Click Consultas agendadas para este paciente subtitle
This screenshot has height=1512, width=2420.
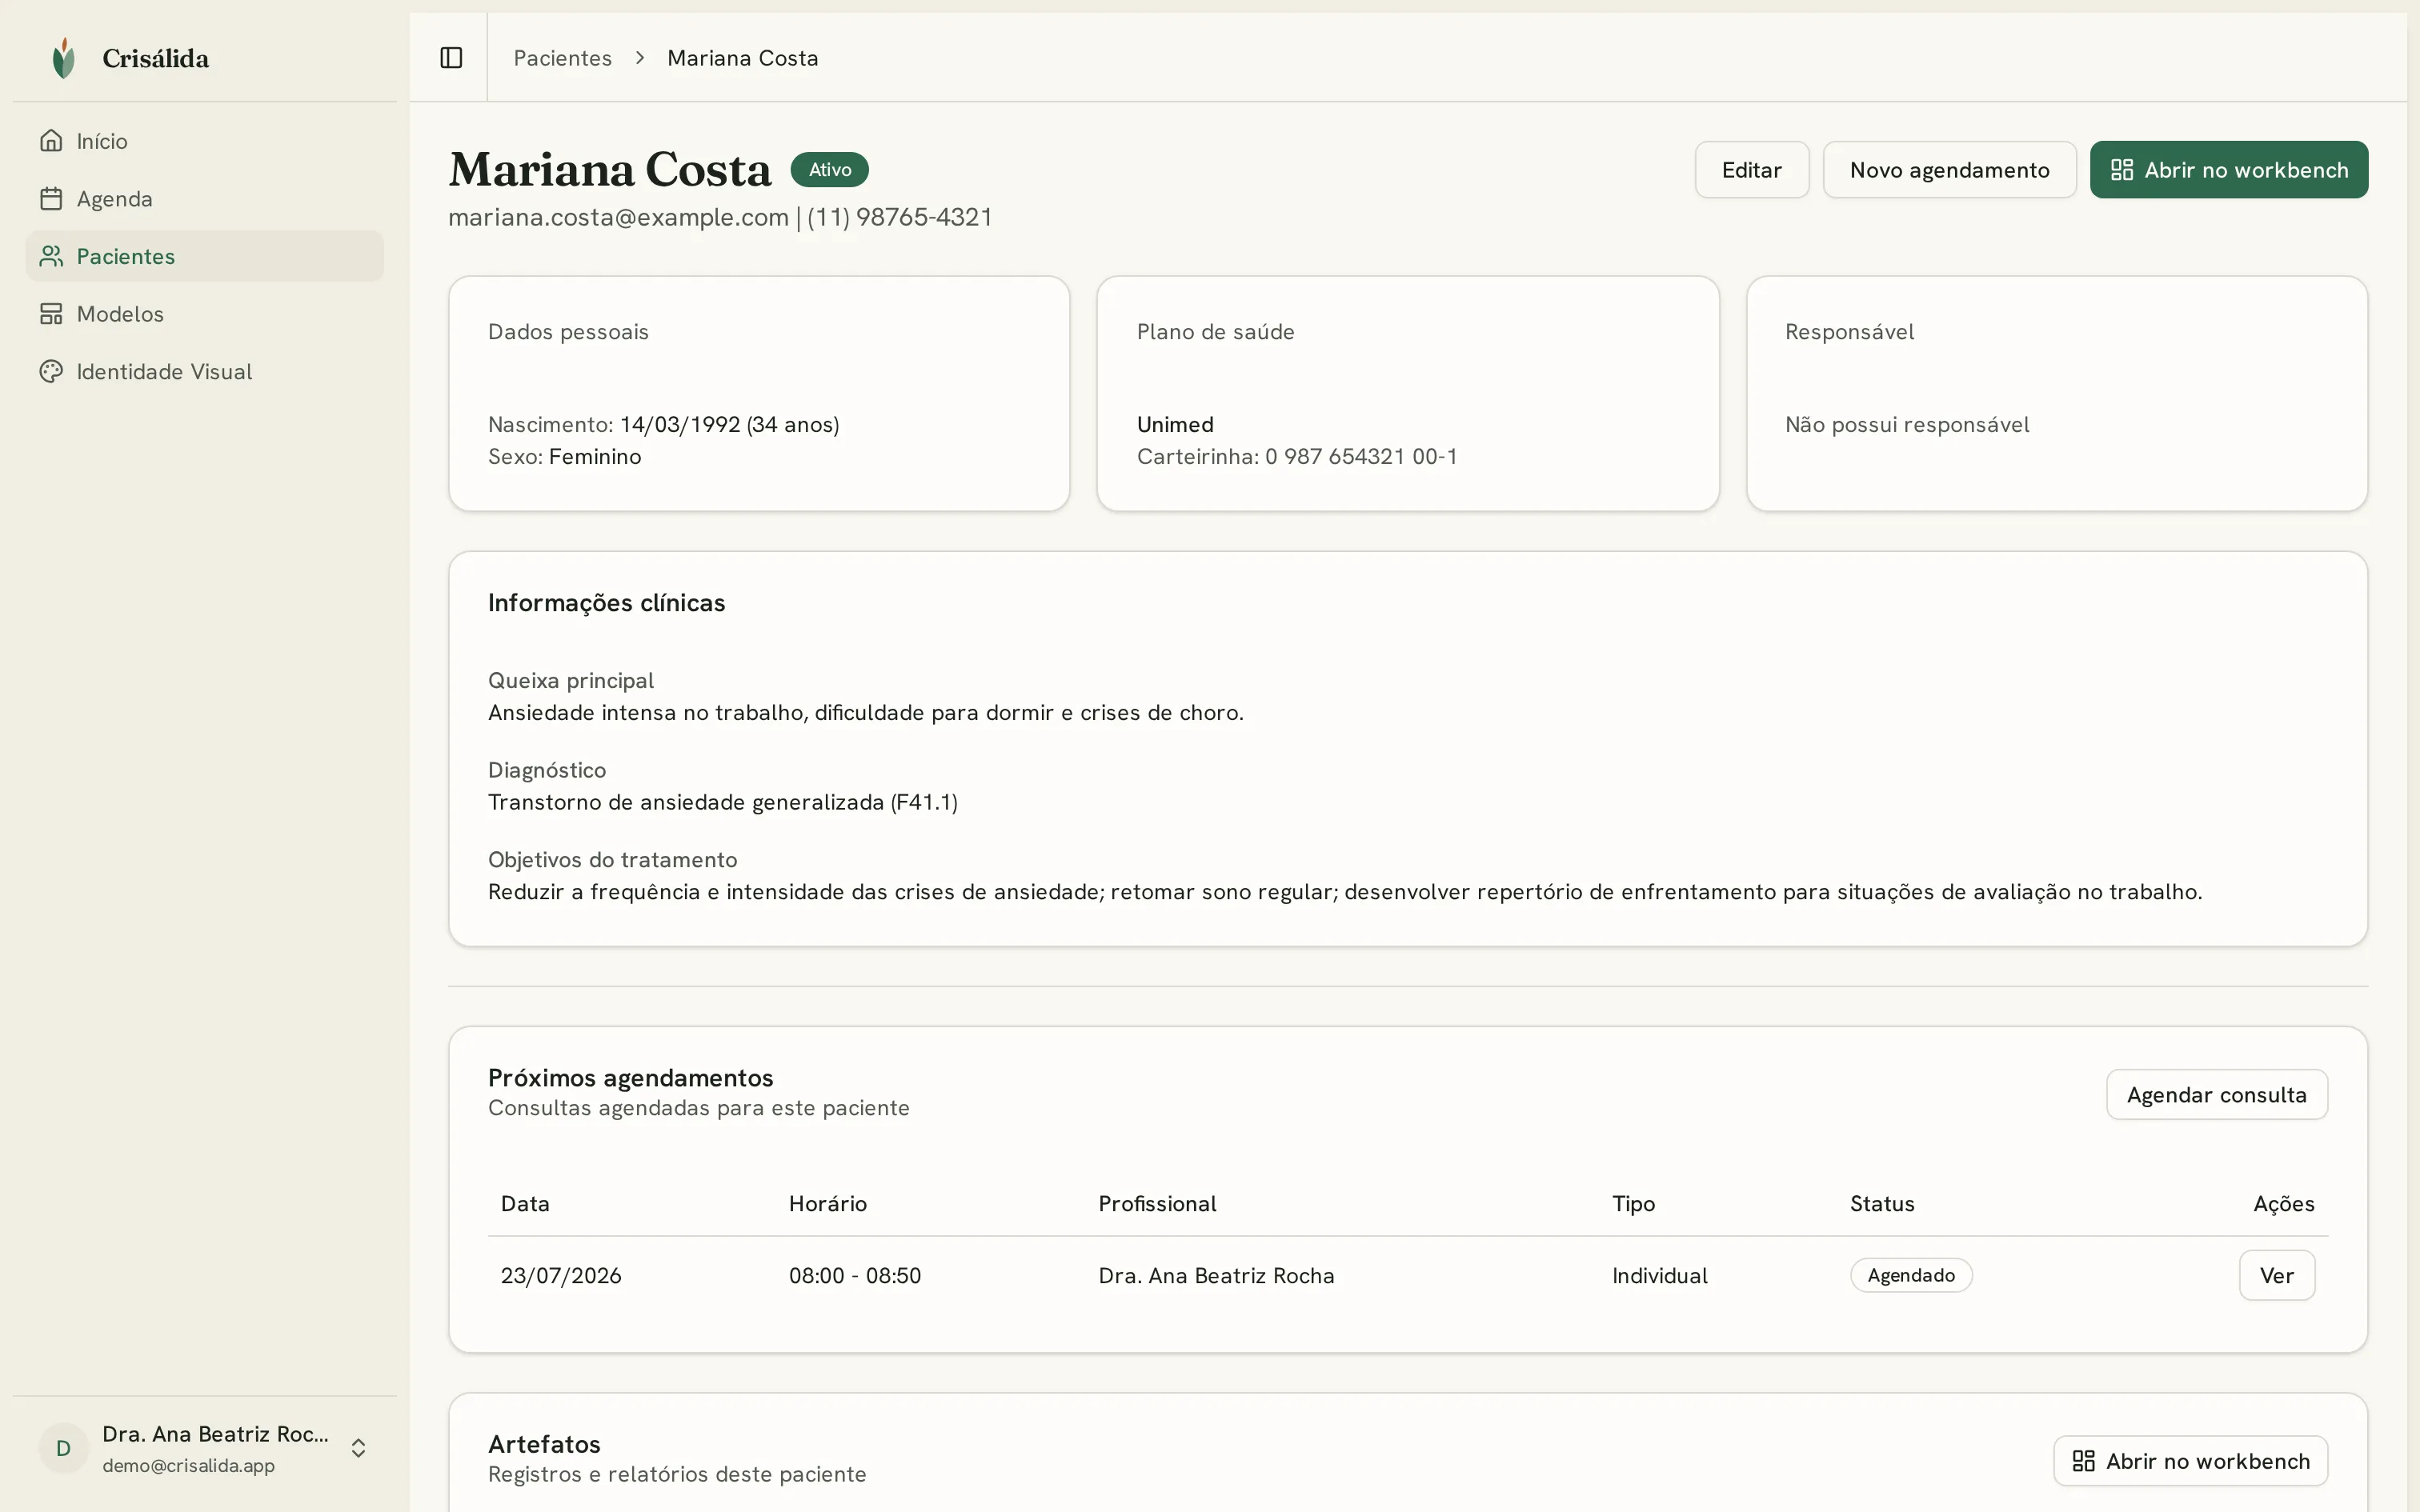698,1108
